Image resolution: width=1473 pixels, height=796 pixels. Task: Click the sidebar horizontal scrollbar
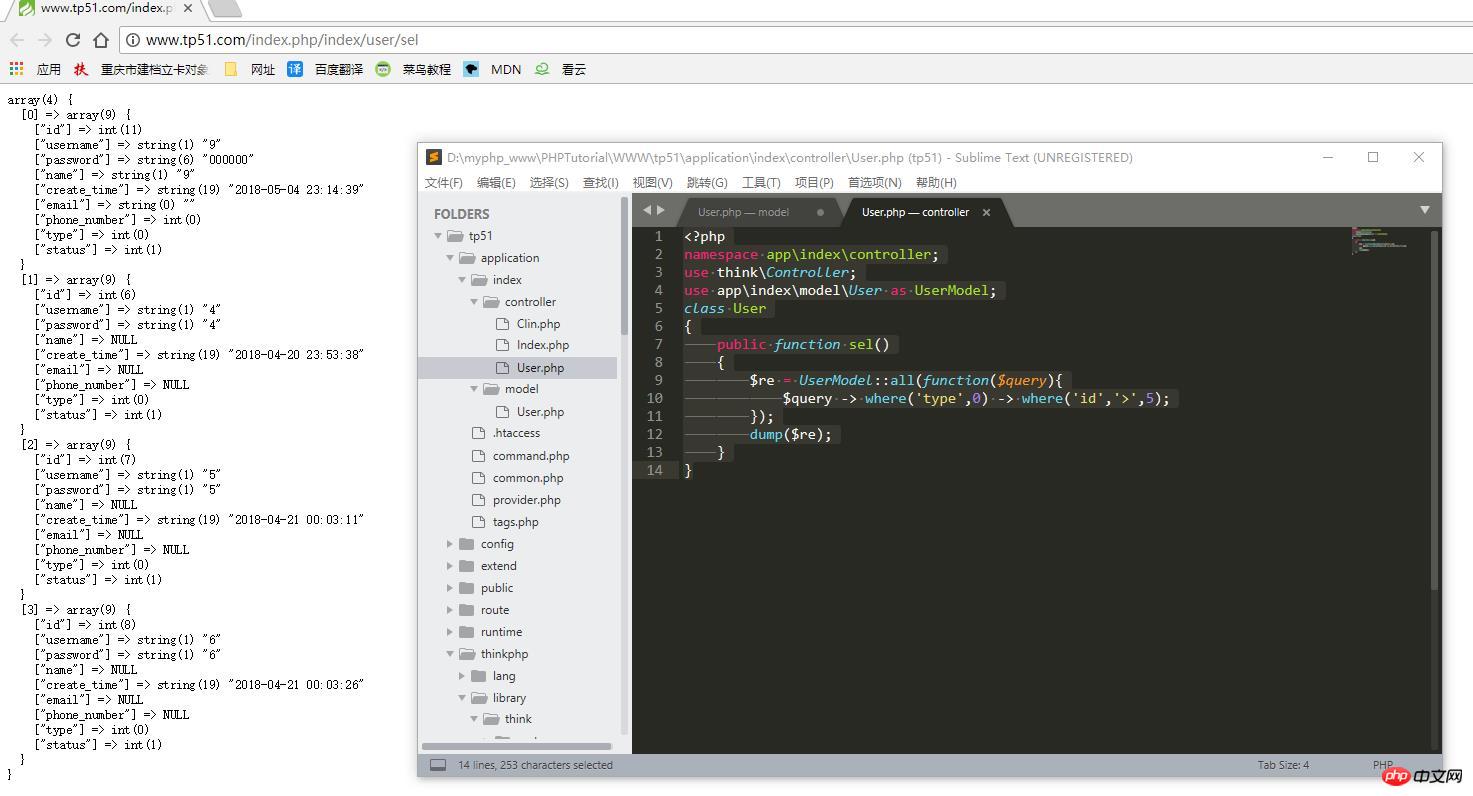coord(516,746)
